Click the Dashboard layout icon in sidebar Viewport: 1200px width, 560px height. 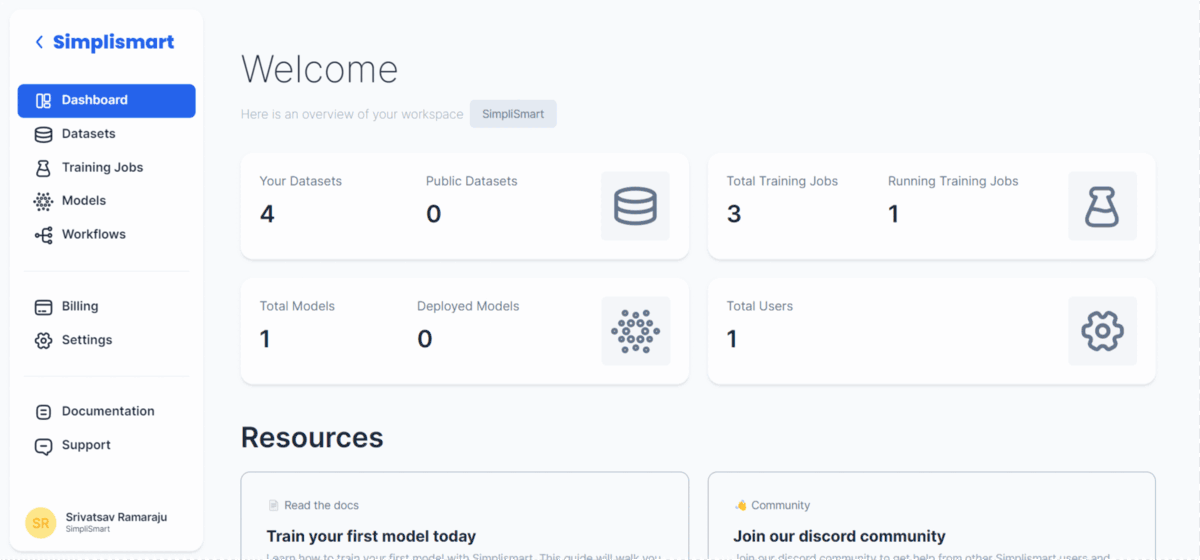coord(43,100)
